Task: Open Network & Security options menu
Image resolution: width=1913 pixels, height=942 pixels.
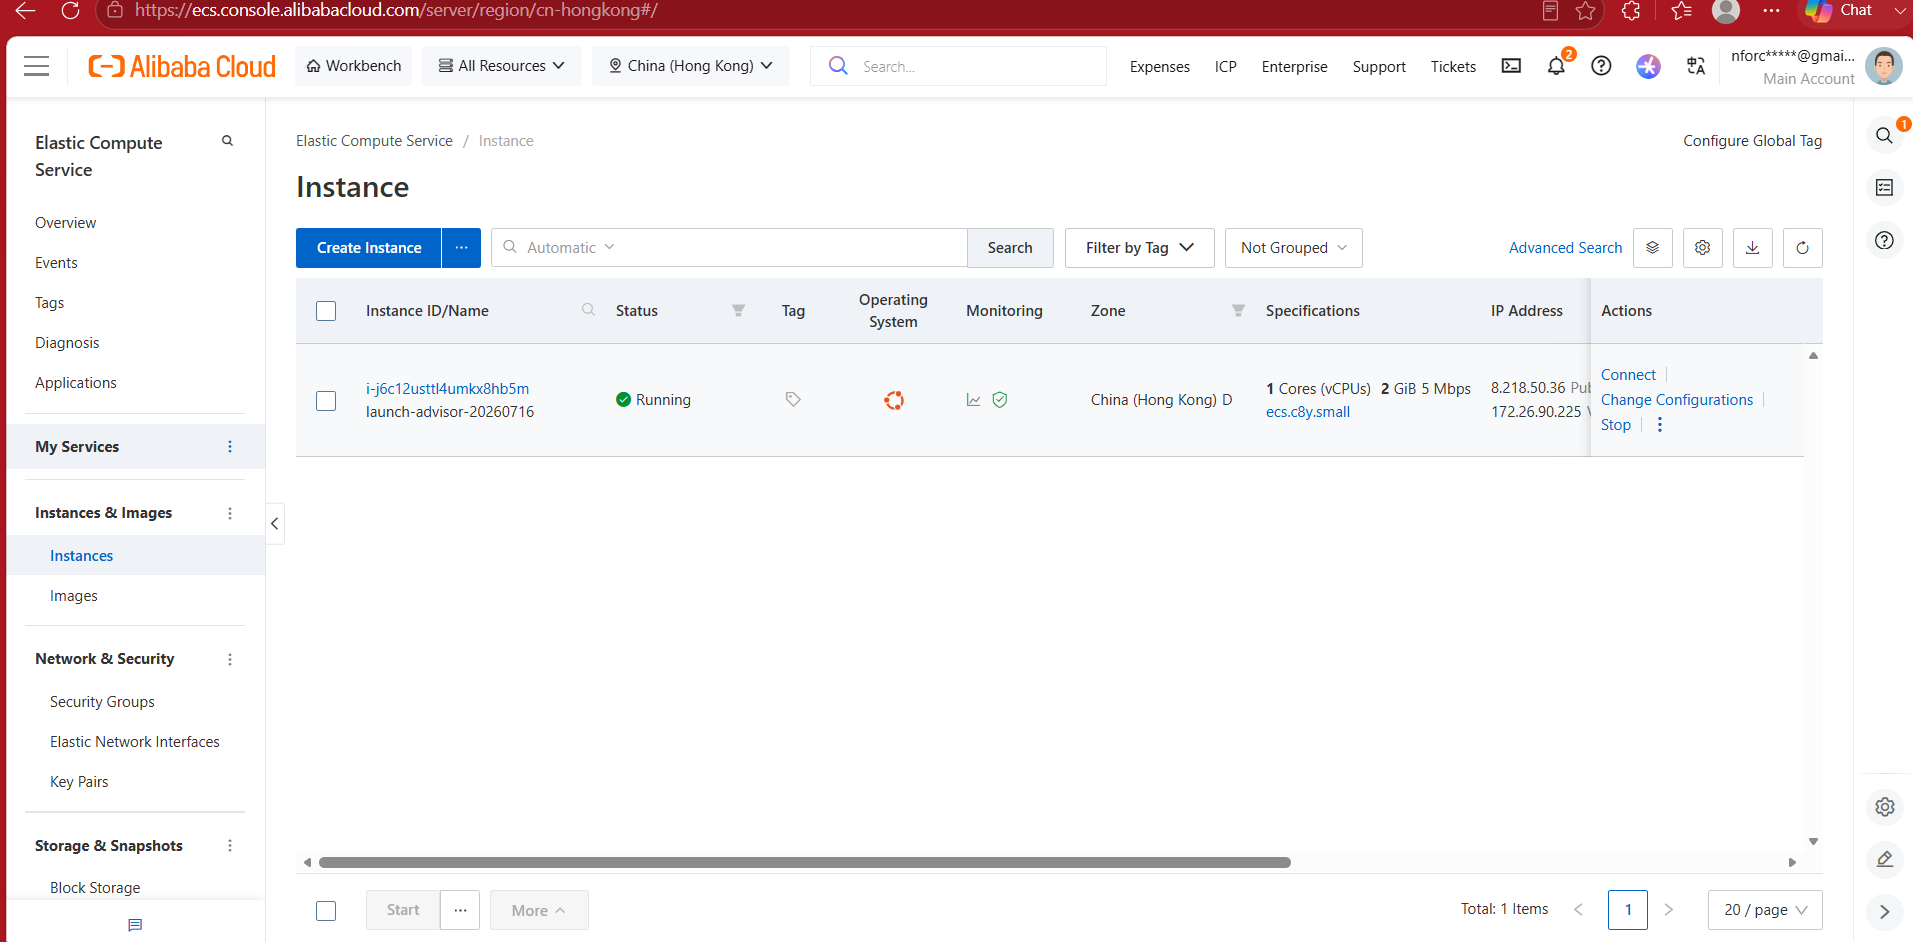Action: pos(230,659)
